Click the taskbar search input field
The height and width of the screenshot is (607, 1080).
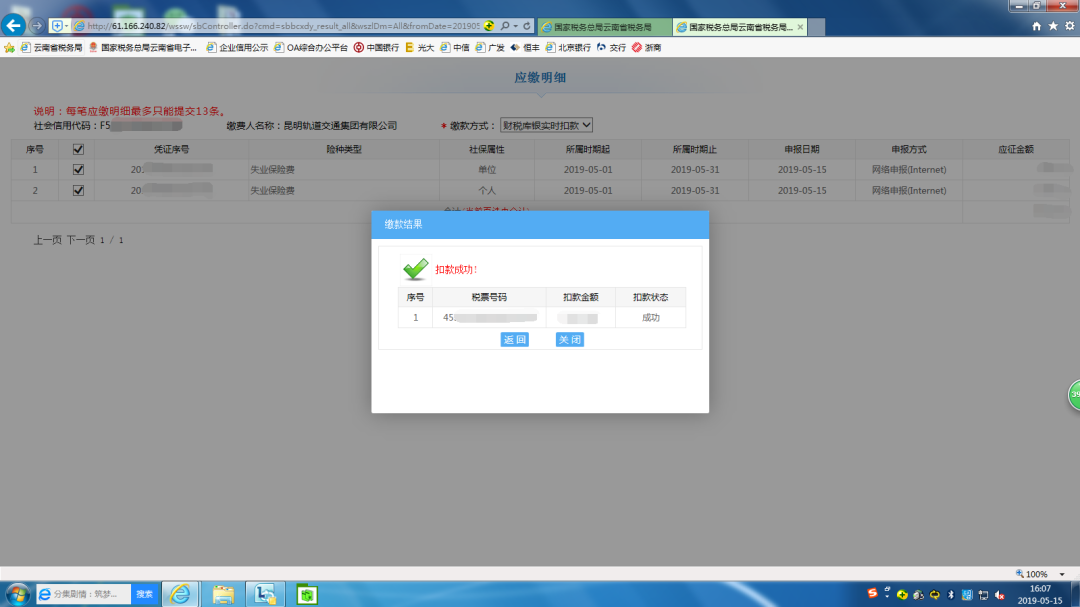click(x=84, y=594)
